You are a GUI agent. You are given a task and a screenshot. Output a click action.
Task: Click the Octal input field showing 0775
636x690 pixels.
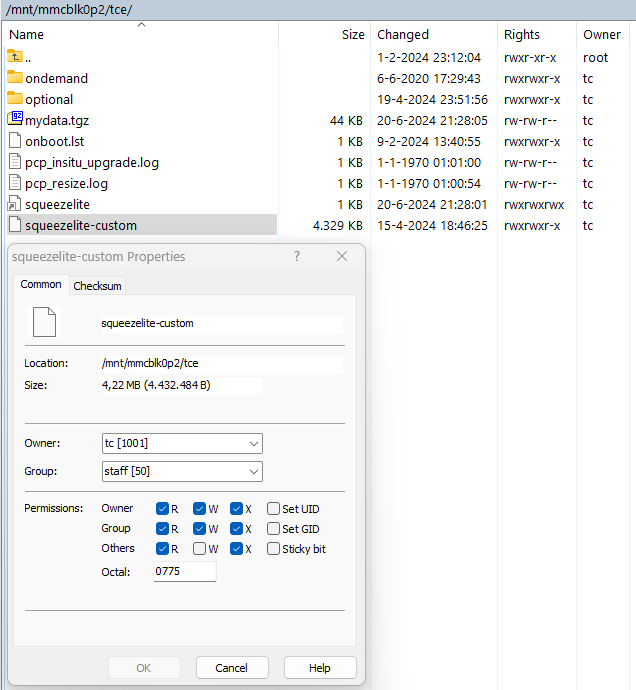(x=185, y=571)
